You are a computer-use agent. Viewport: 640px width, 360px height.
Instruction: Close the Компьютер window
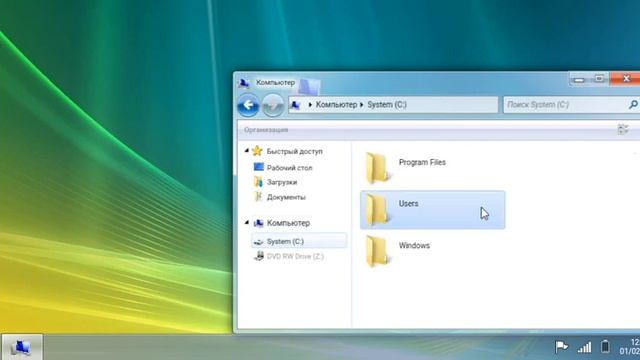(x=625, y=79)
